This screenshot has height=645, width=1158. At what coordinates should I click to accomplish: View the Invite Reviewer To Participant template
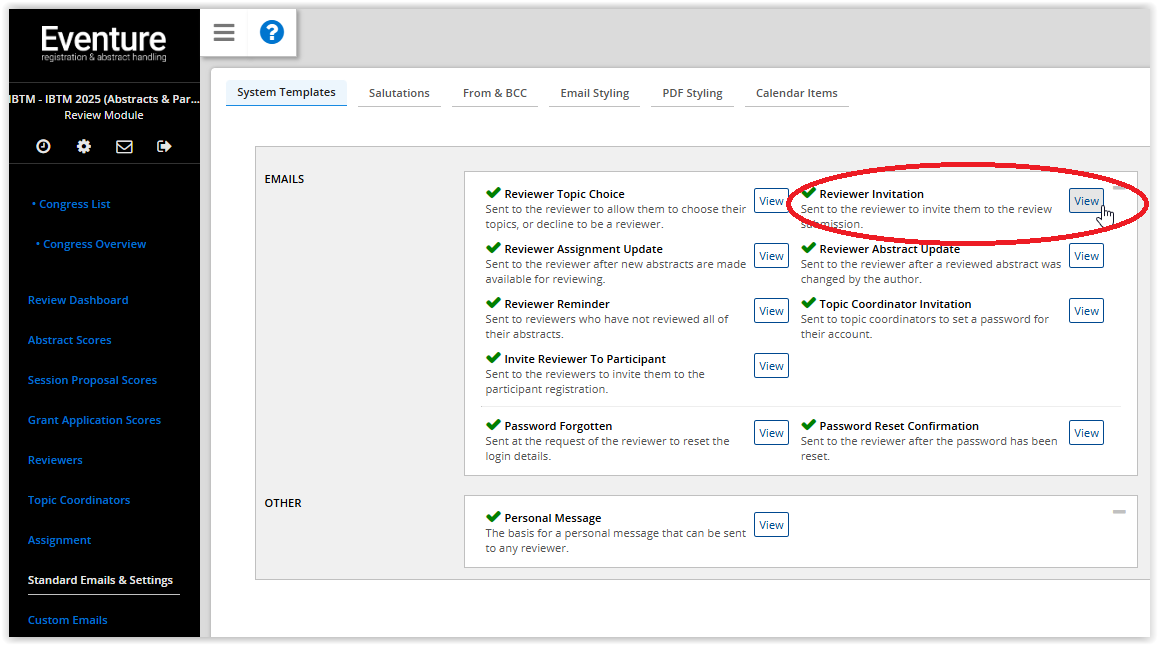(x=771, y=366)
